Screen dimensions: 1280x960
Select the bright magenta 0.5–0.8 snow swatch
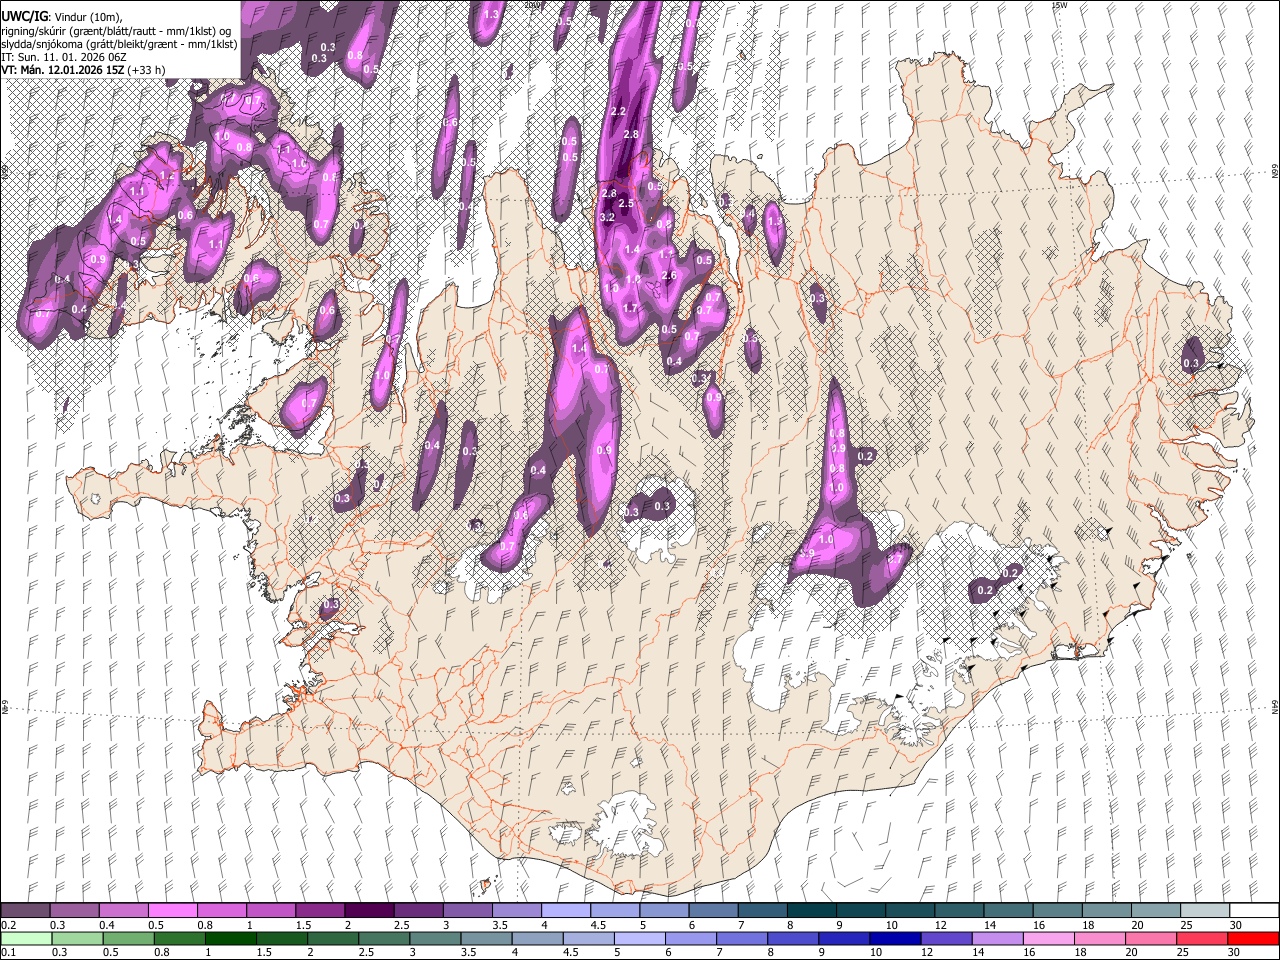[172, 910]
